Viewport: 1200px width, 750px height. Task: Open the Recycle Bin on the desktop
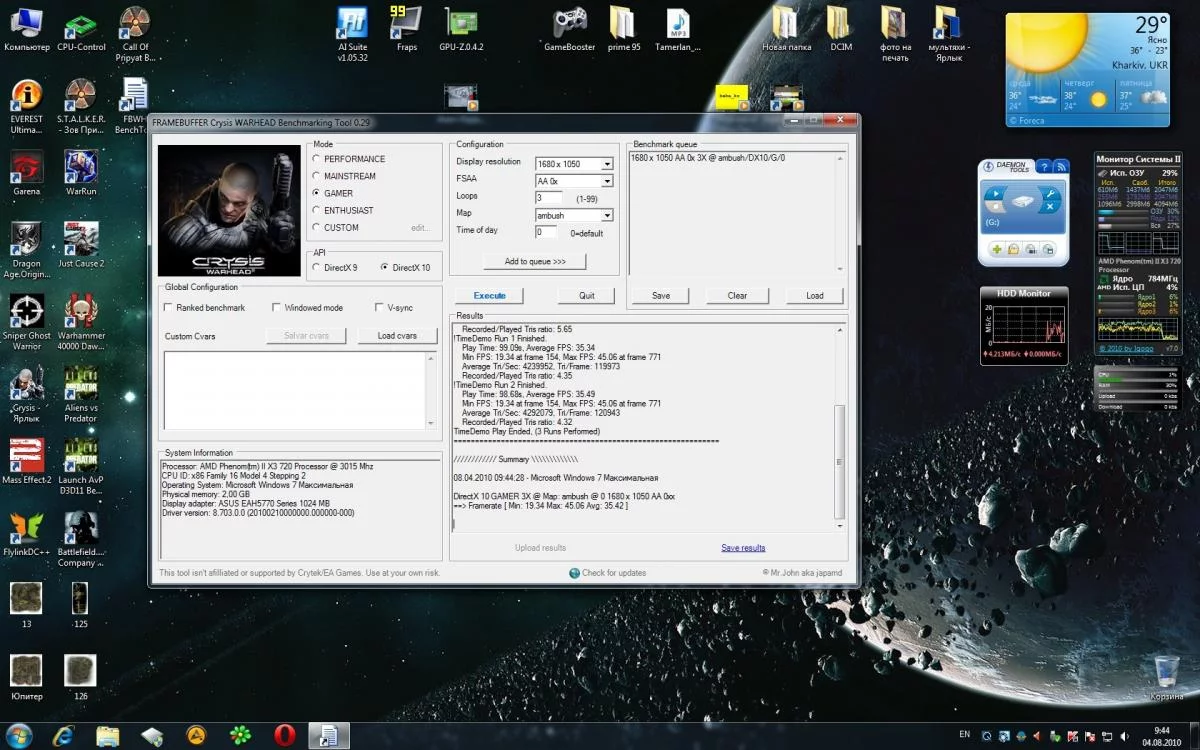click(1166, 672)
